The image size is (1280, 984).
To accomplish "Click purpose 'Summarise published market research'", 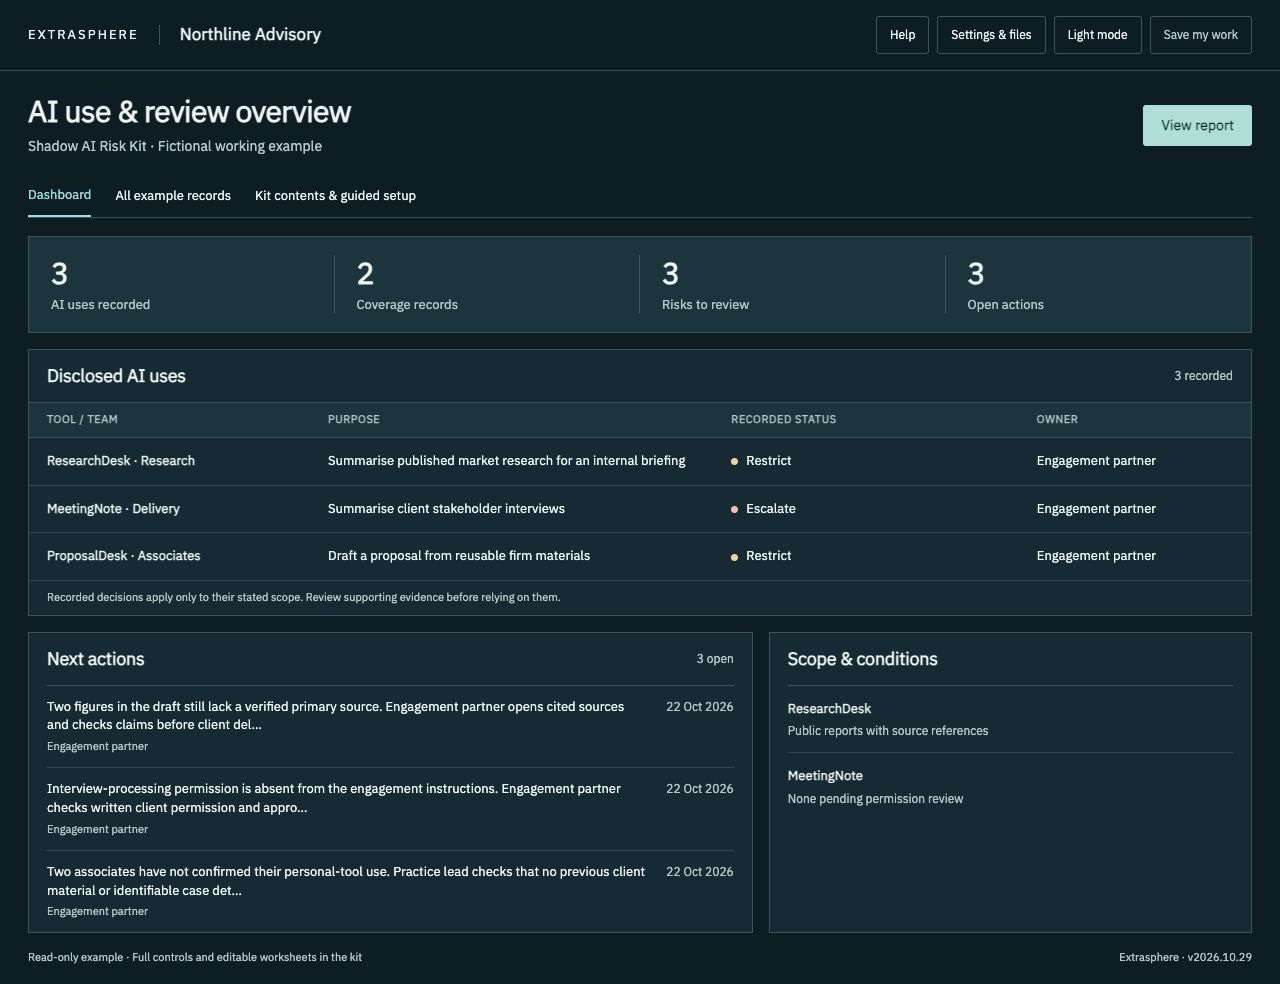I will tap(507, 461).
